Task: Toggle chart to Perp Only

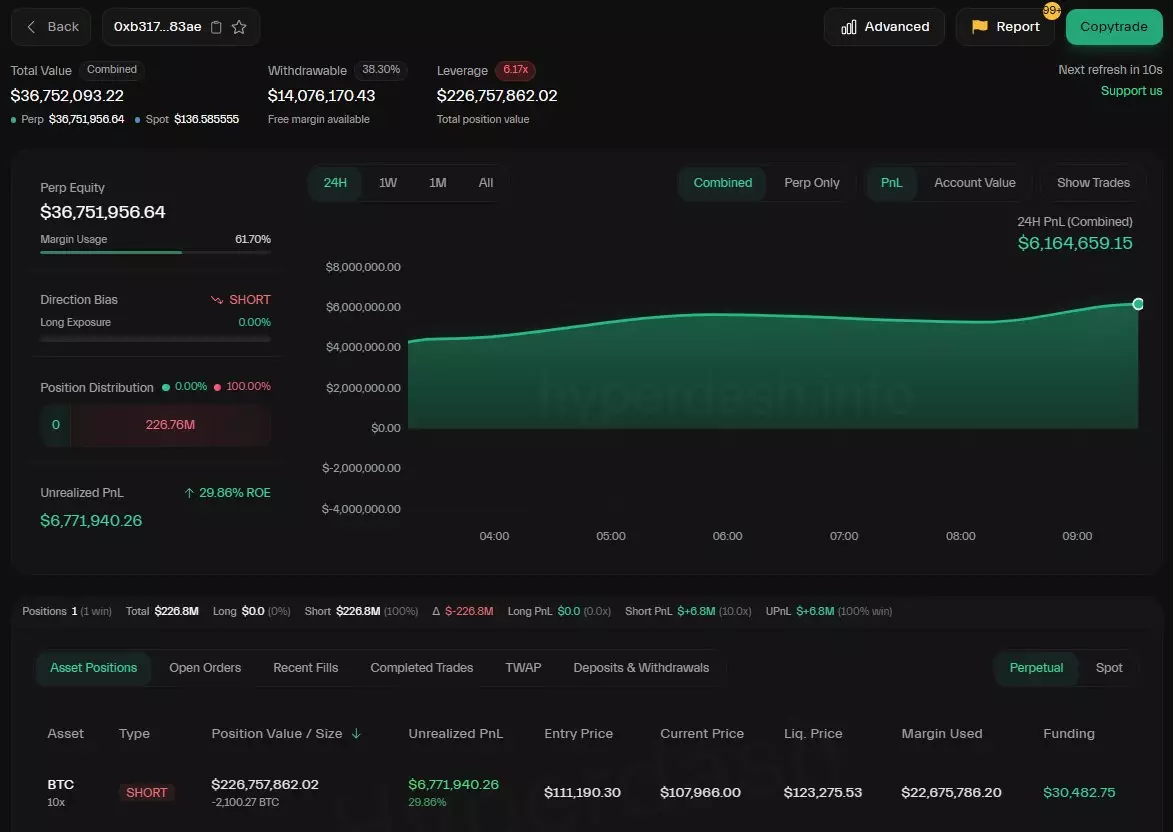Action: [x=812, y=183]
